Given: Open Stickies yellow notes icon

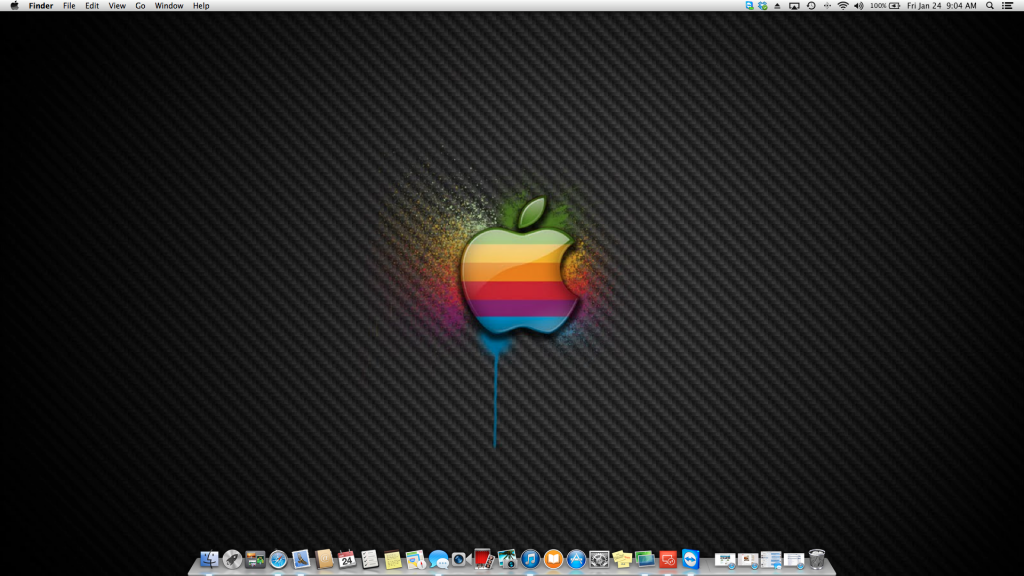Looking at the screenshot, I should coord(622,559).
